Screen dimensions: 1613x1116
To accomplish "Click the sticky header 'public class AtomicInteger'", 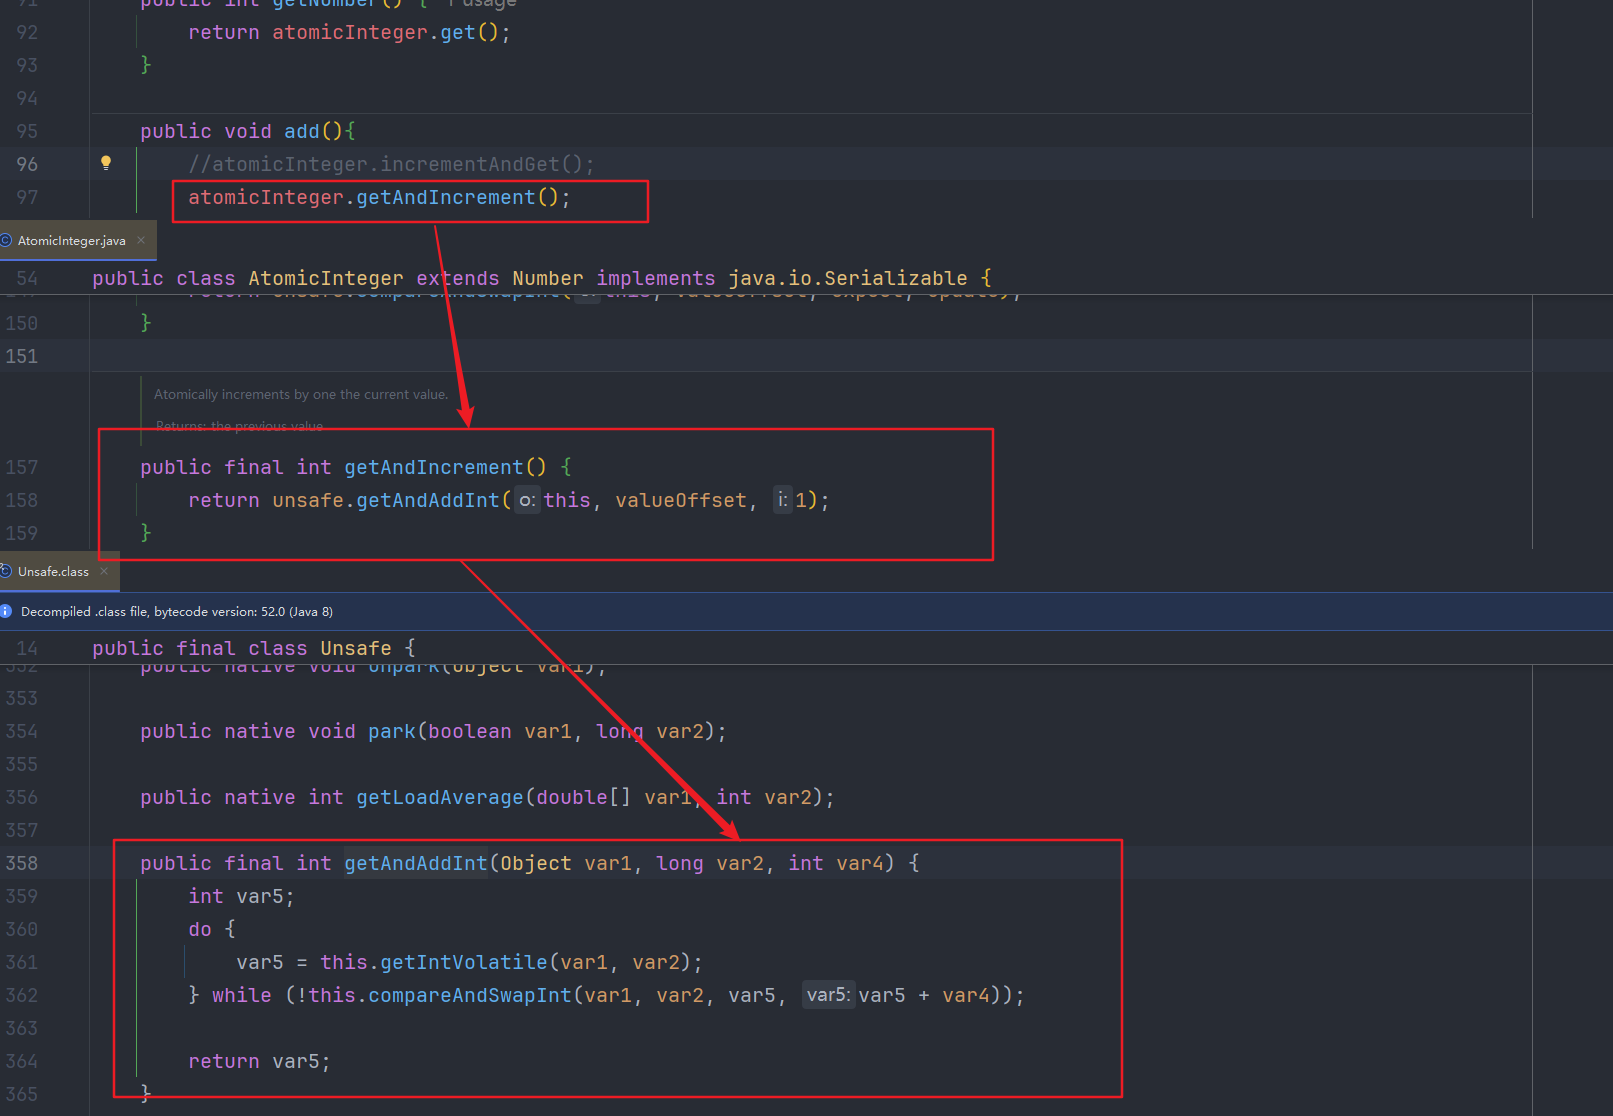I will (x=540, y=278).
